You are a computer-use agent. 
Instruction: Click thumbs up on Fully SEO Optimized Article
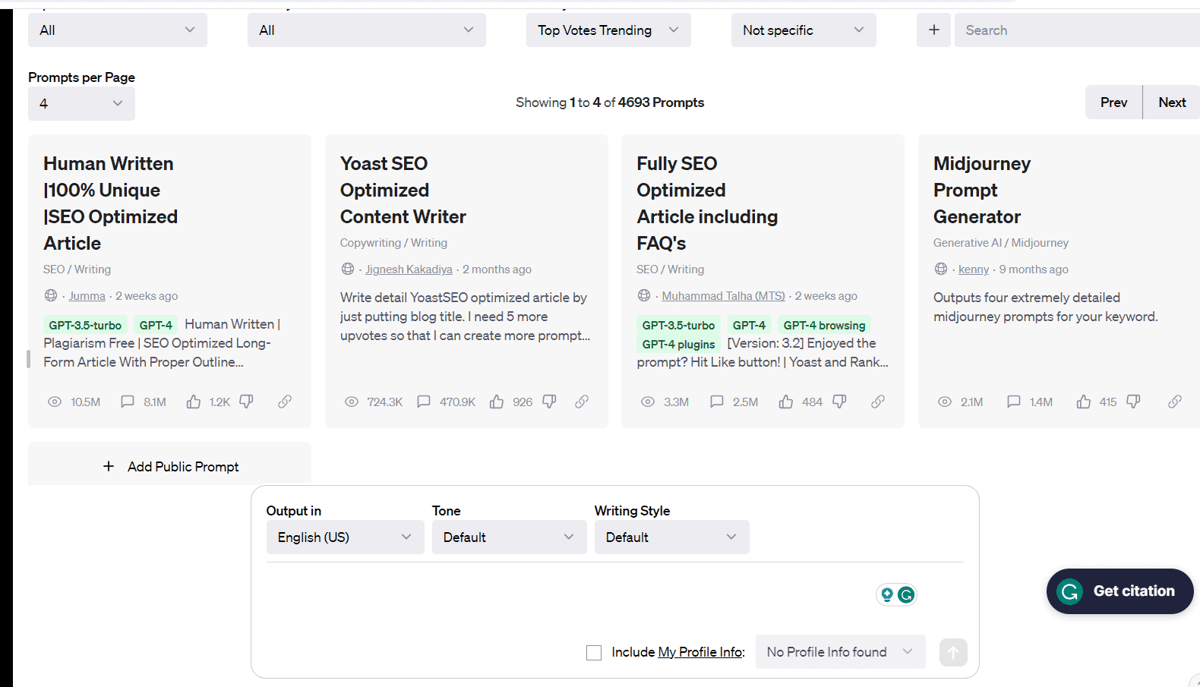[786, 402]
